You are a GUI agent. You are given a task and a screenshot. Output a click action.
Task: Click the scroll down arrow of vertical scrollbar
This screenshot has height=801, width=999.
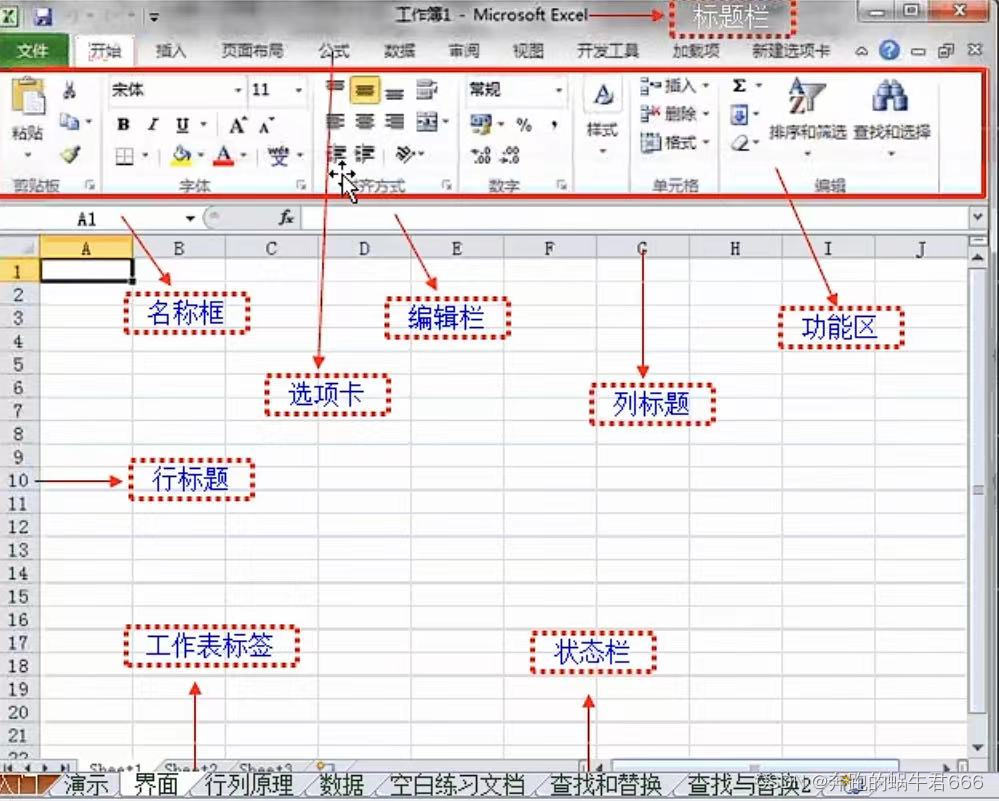(978, 747)
